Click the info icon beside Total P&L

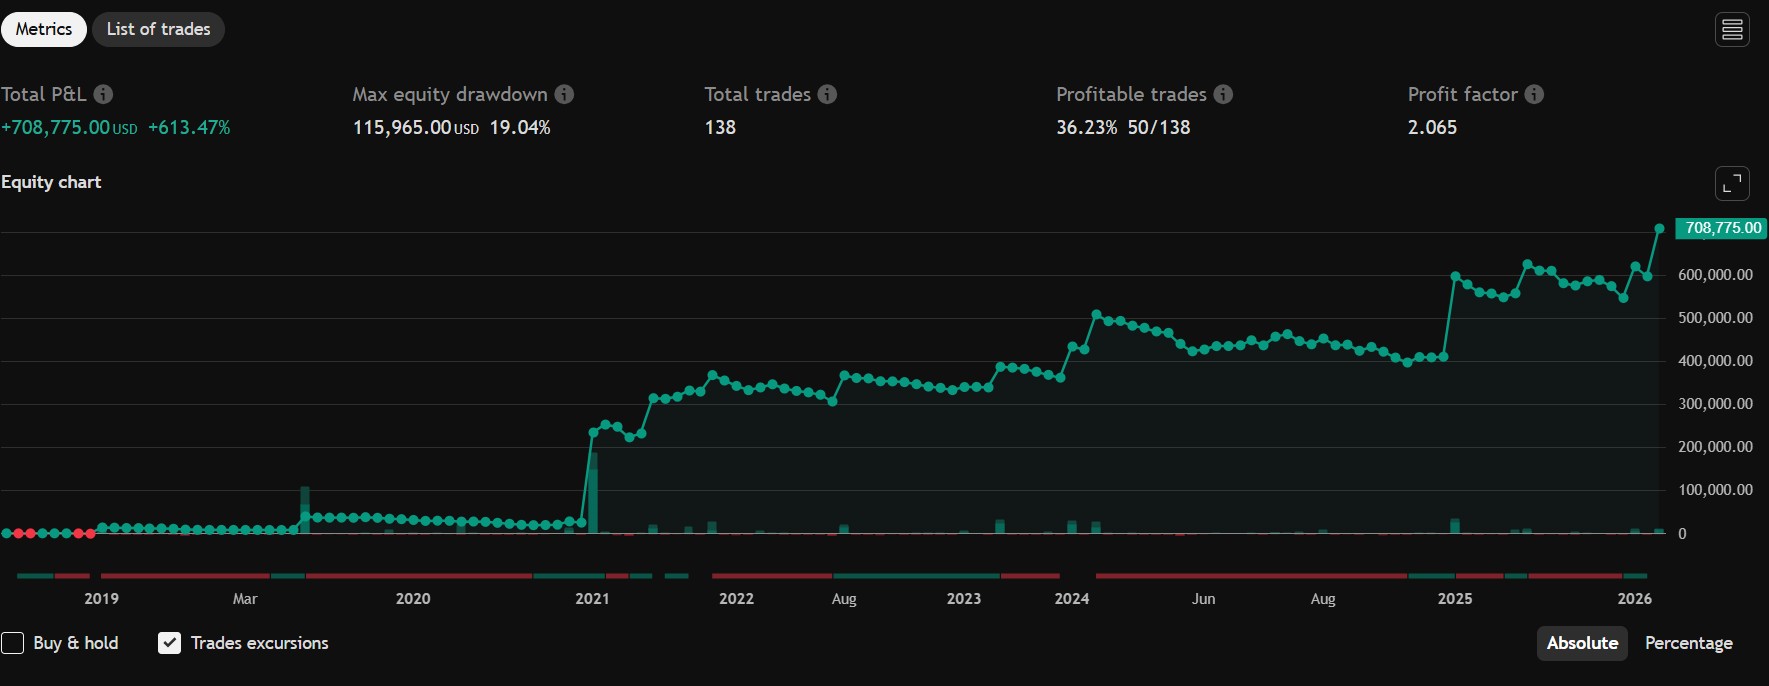click(103, 94)
